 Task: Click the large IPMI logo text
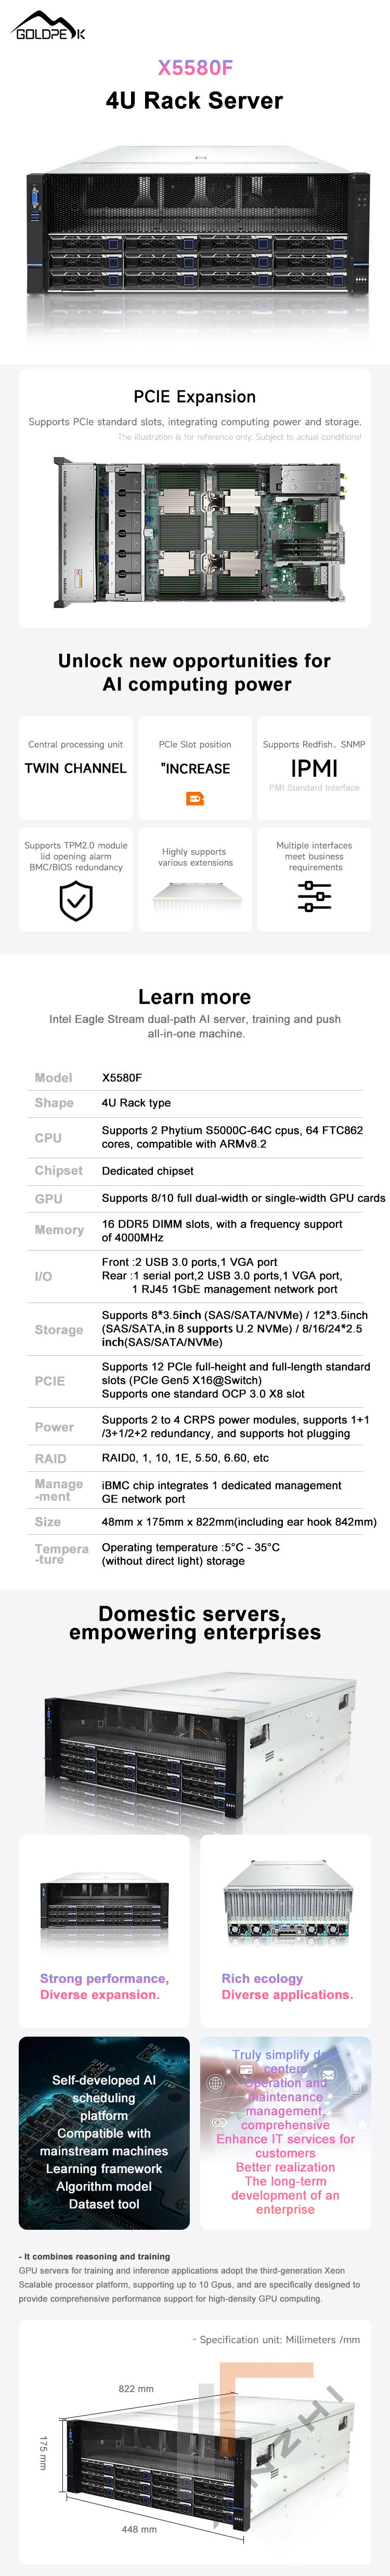(314, 768)
